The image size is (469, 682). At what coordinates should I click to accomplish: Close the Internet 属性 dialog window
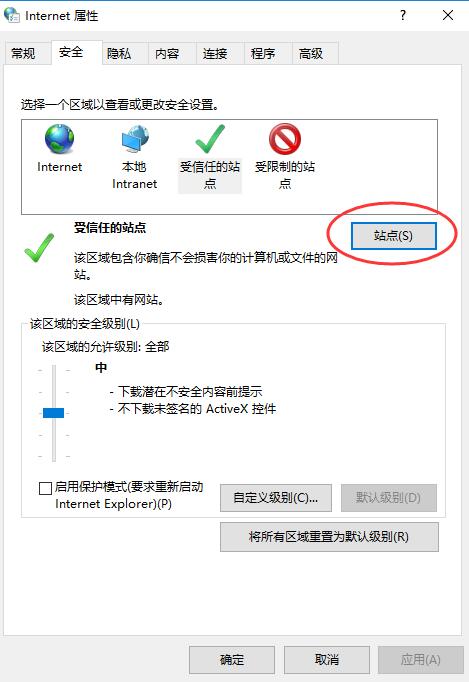[448, 15]
